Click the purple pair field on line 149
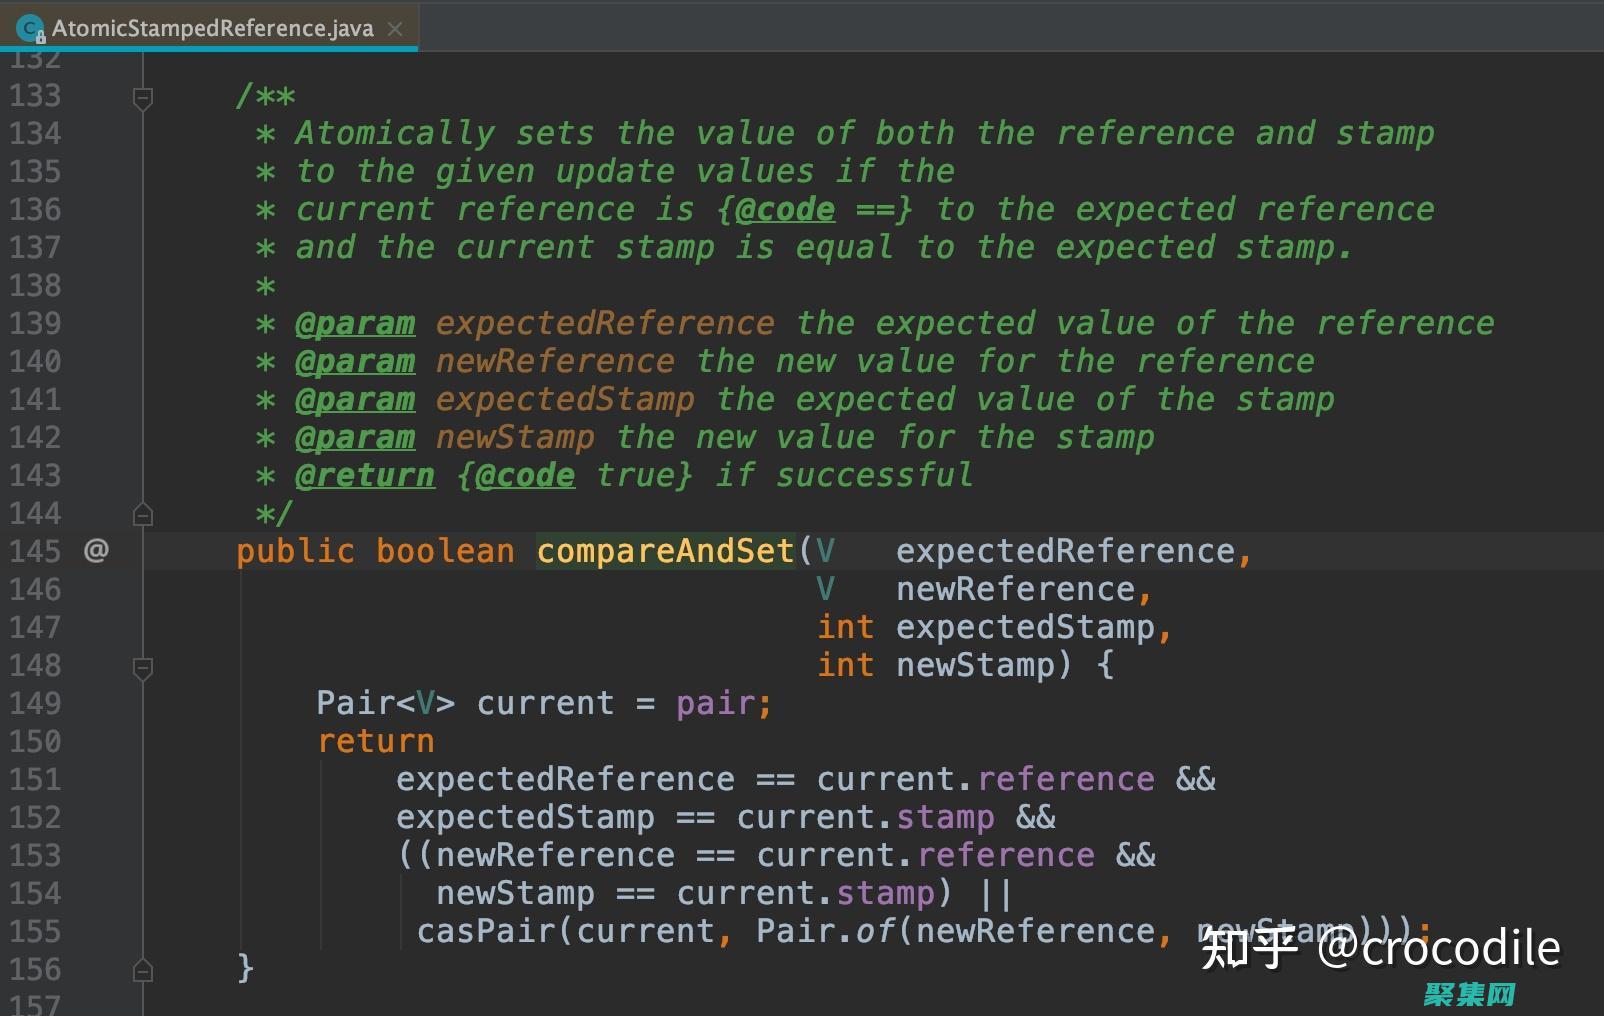Viewport: 1604px width, 1016px height. point(715,703)
